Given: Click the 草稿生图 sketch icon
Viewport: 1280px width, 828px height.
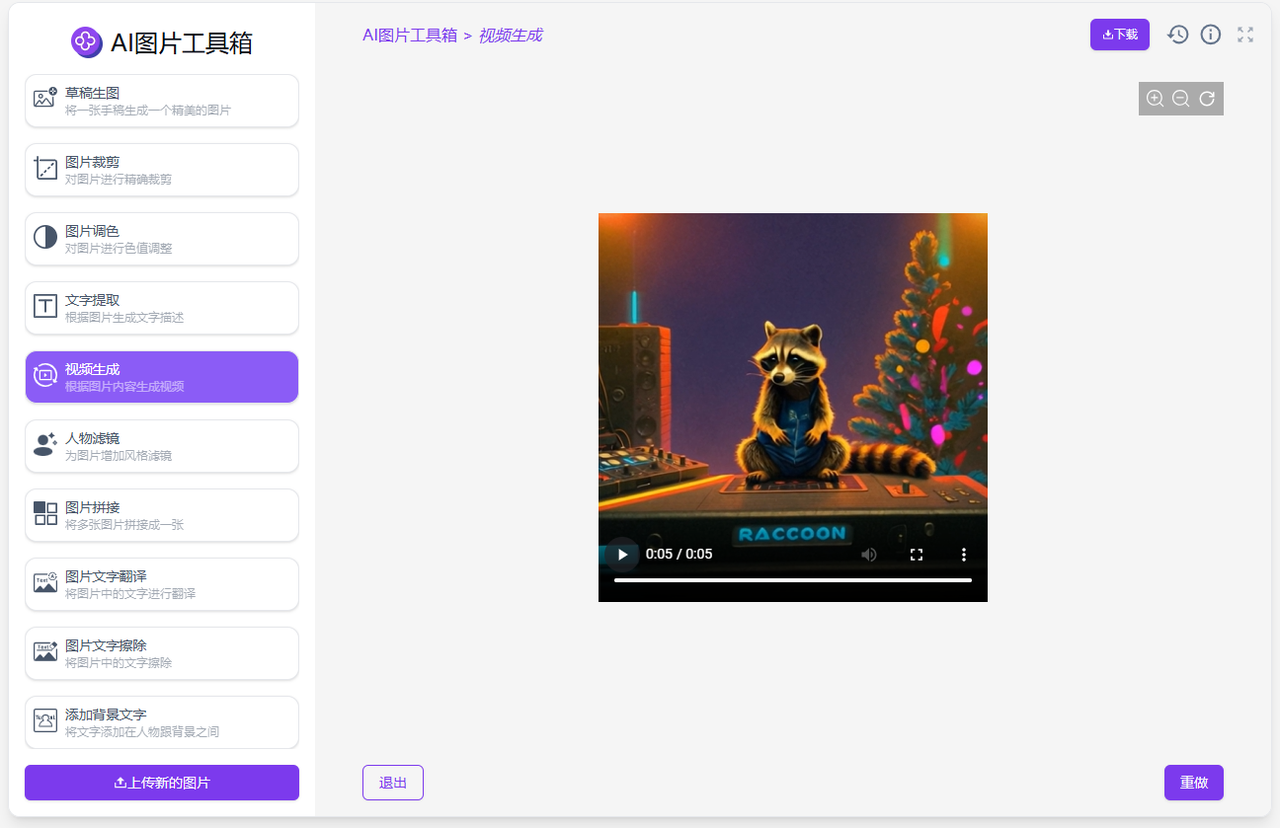Looking at the screenshot, I should [x=45, y=97].
